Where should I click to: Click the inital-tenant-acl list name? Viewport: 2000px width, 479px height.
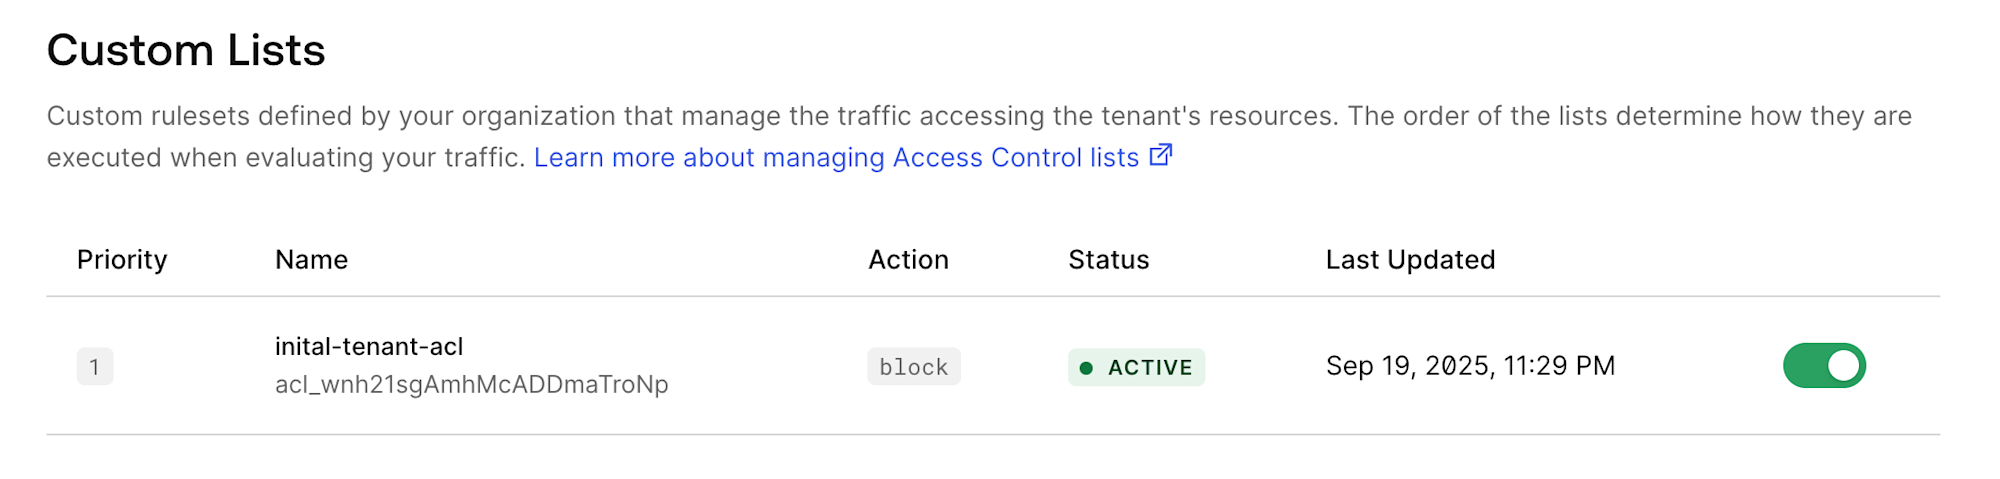point(369,346)
